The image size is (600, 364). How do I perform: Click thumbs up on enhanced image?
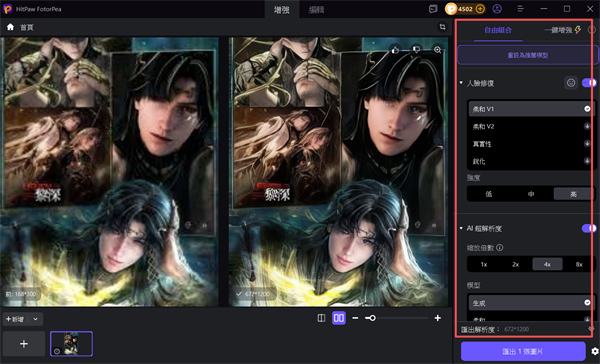pyautogui.click(x=395, y=50)
